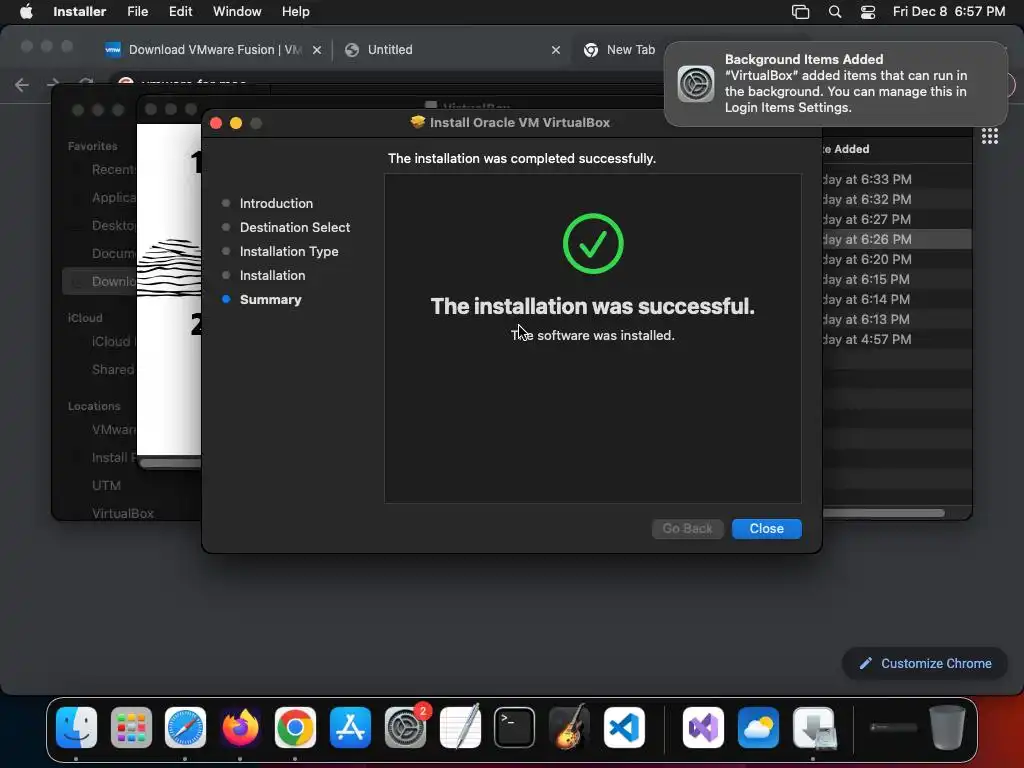1024x768 pixels.
Task: Open the Edit menu
Action: (x=180, y=12)
